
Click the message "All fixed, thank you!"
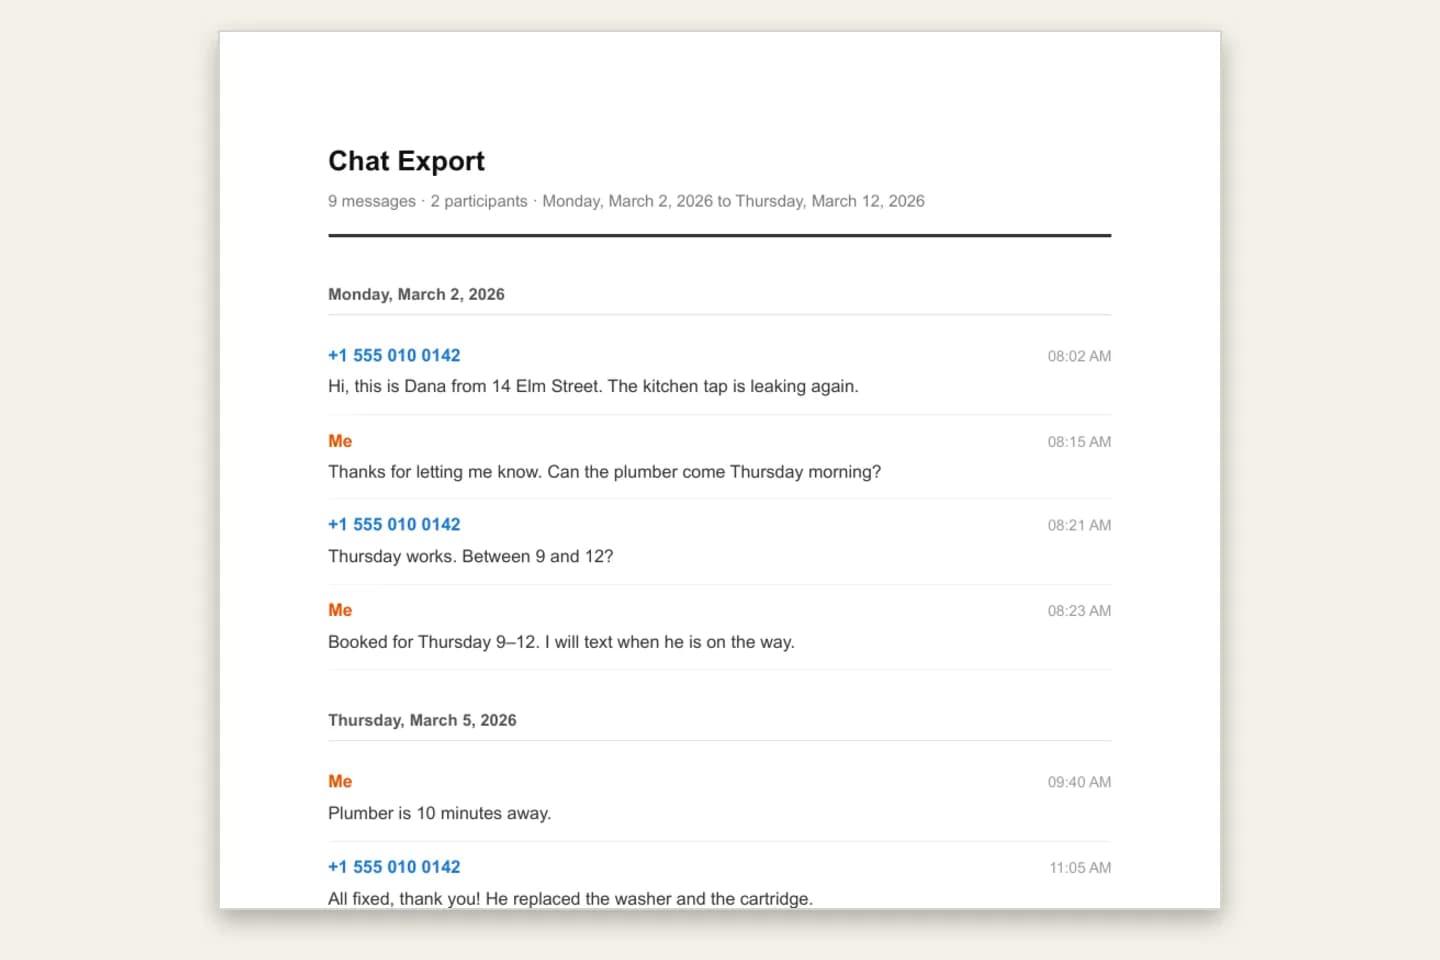click(x=570, y=898)
